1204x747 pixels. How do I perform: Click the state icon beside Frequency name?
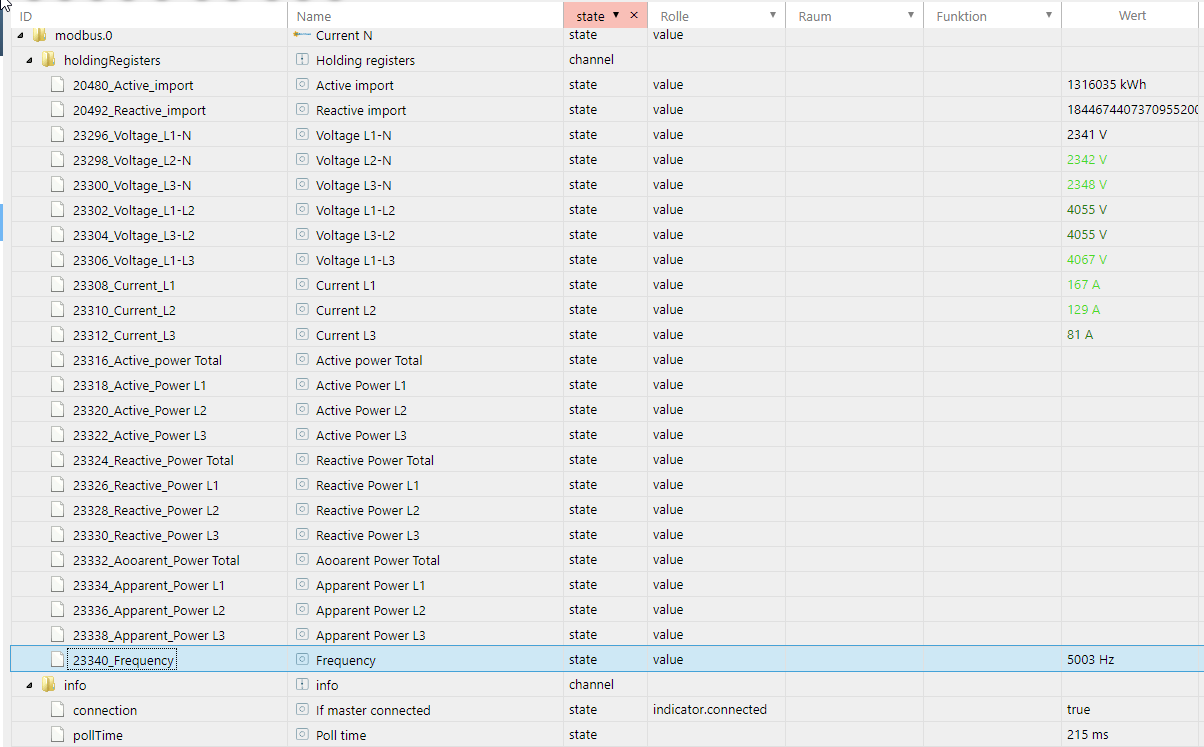302,660
